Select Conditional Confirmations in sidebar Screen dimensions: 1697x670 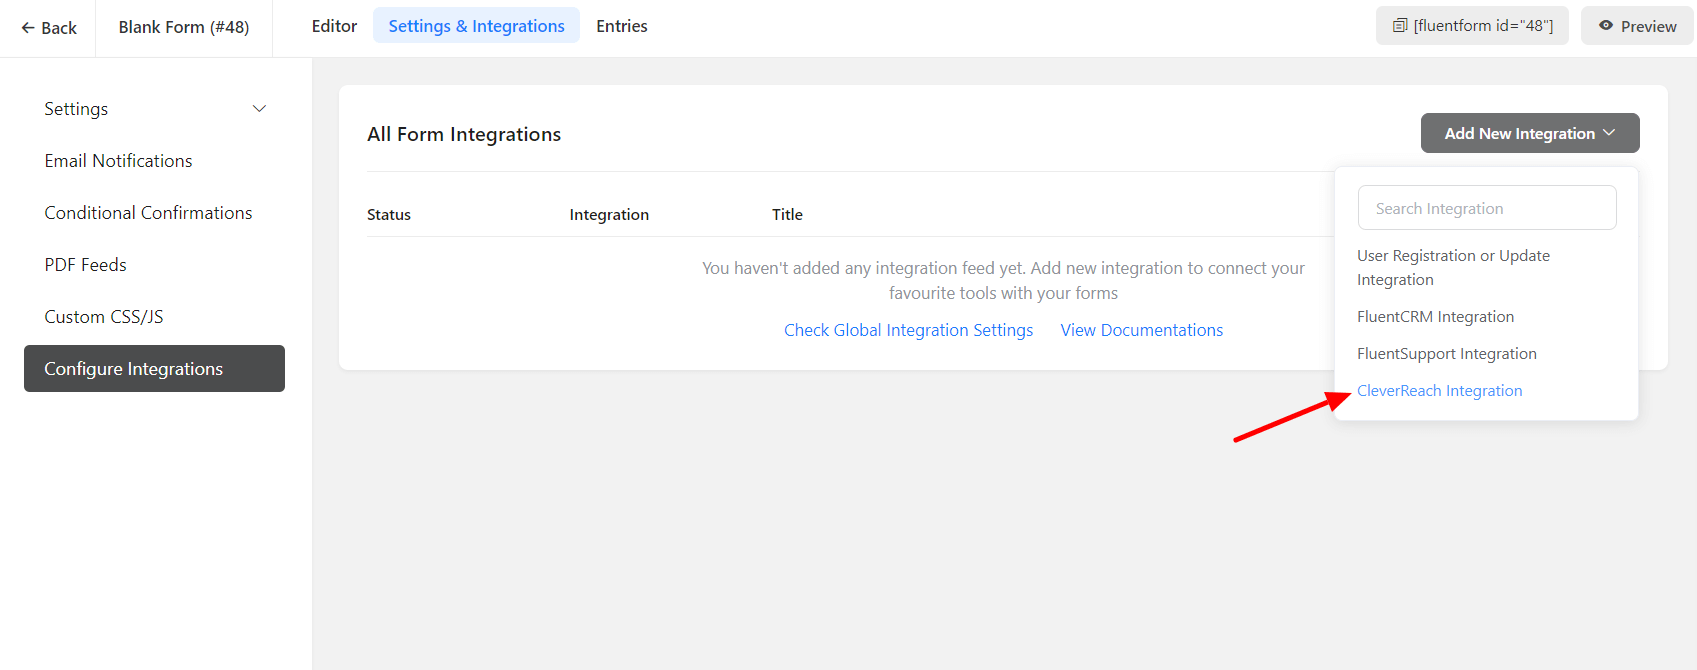148,213
